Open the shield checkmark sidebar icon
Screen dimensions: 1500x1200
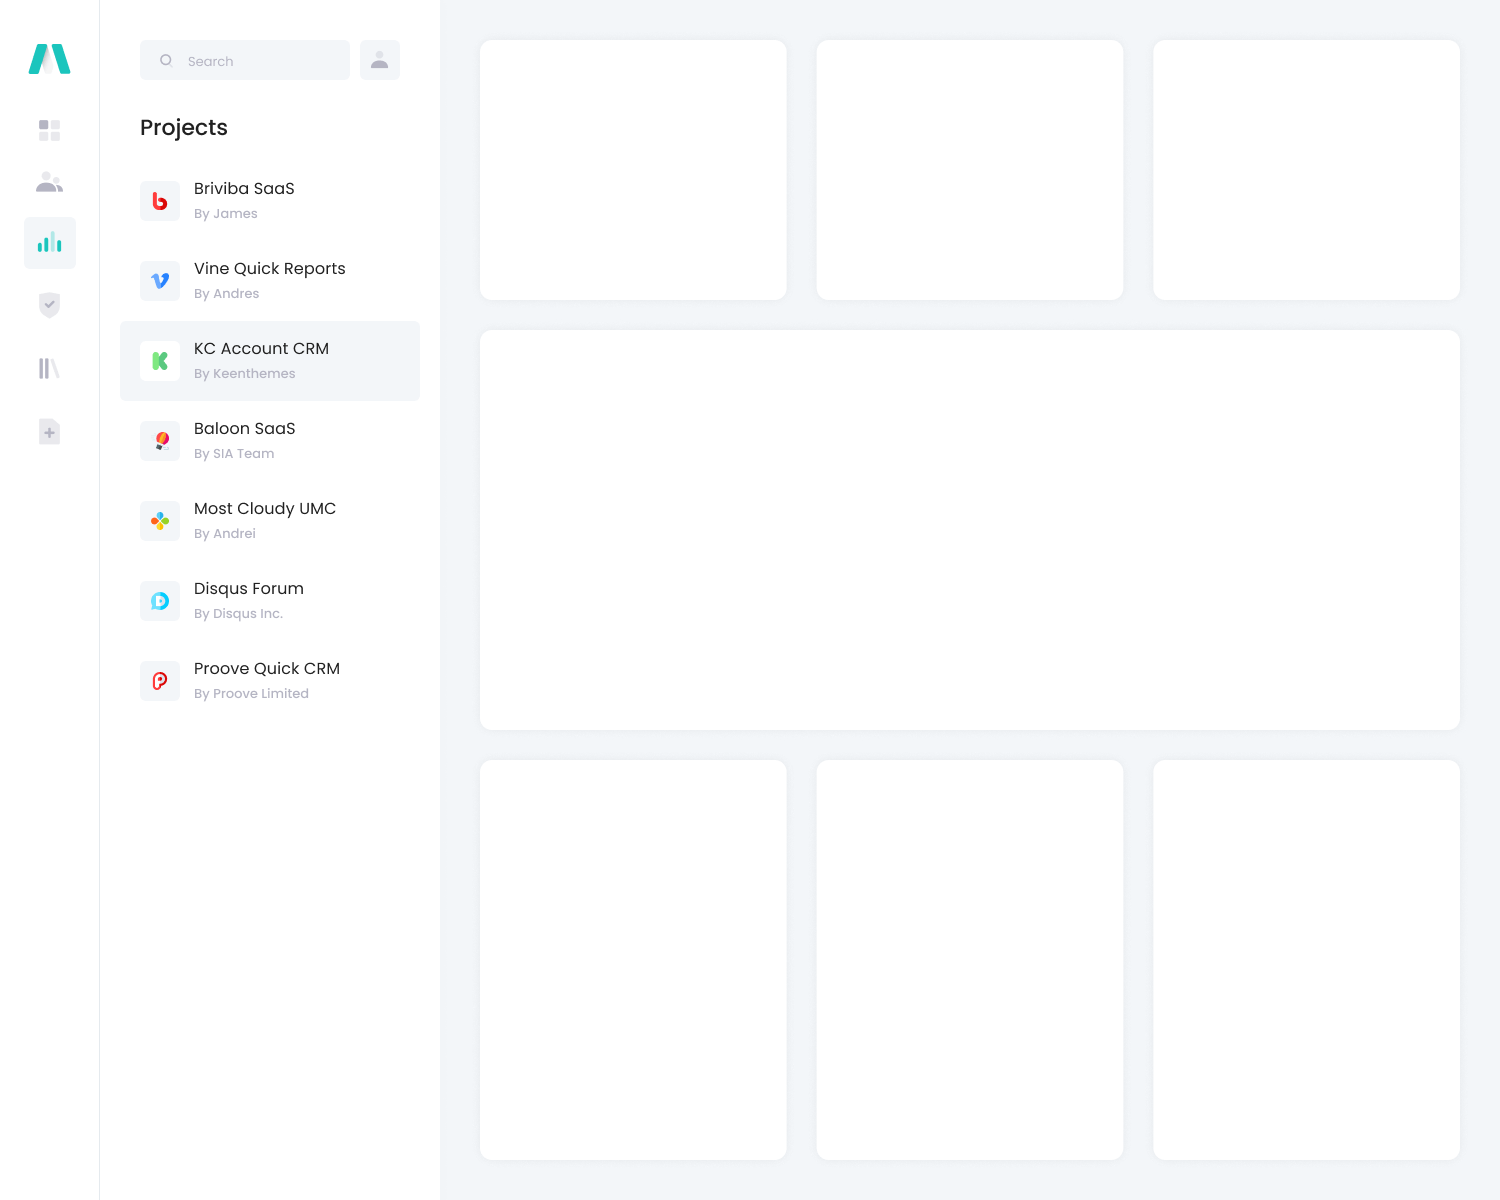49,305
